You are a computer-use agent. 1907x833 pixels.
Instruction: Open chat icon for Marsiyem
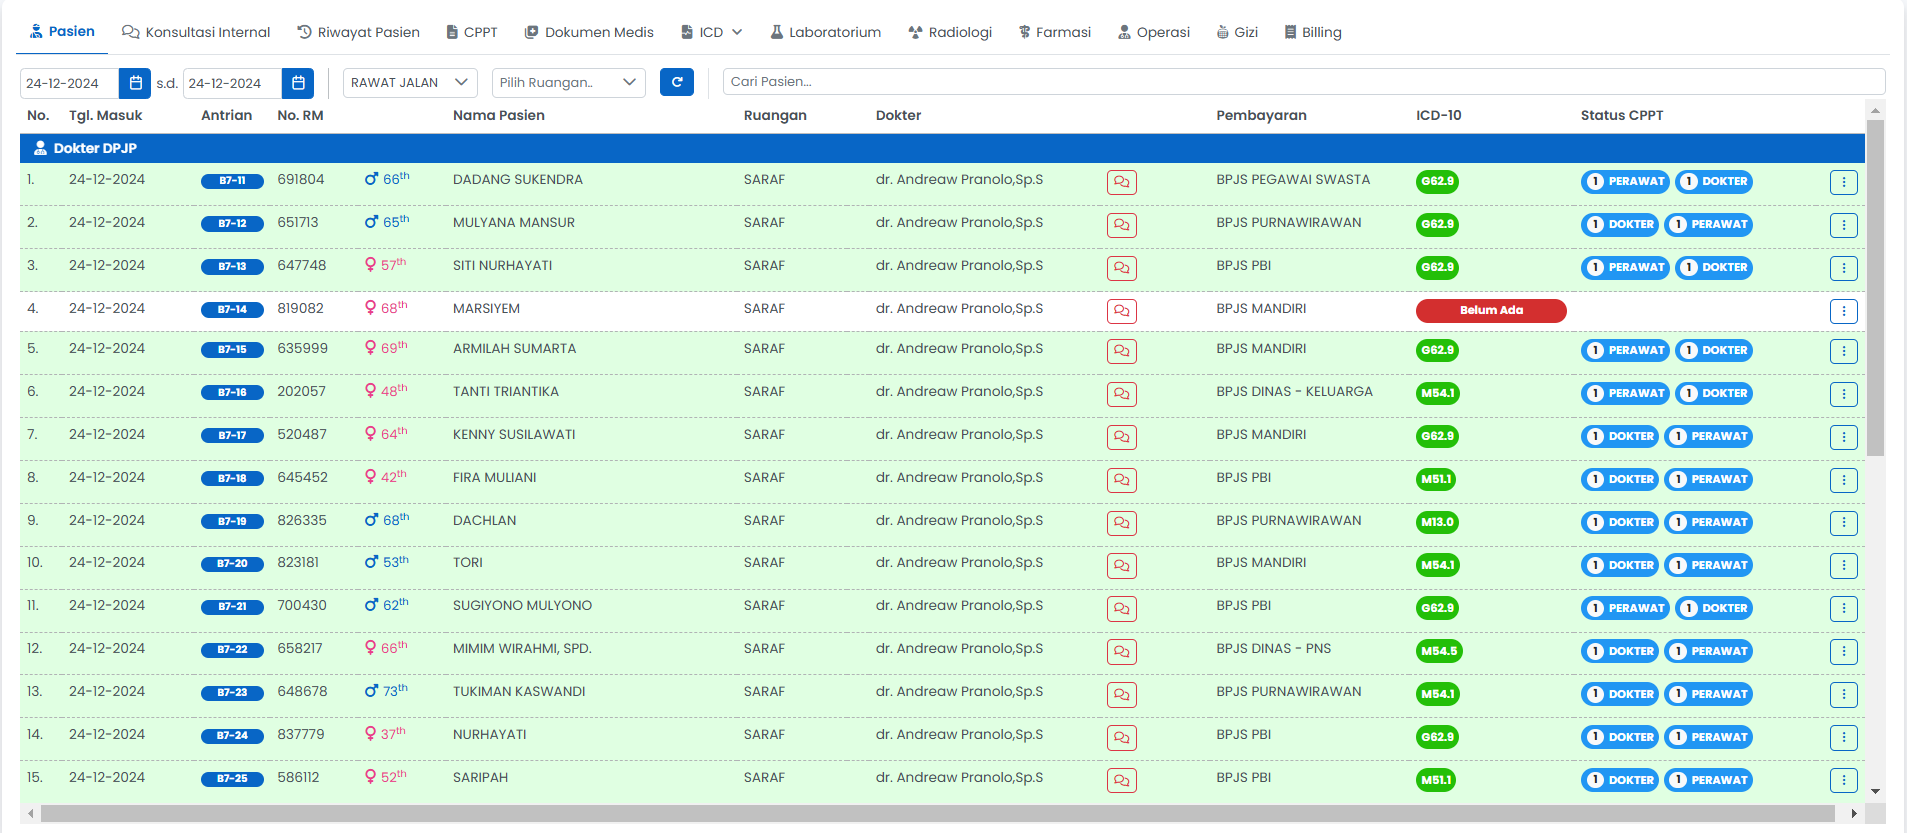click(1121, 311)
